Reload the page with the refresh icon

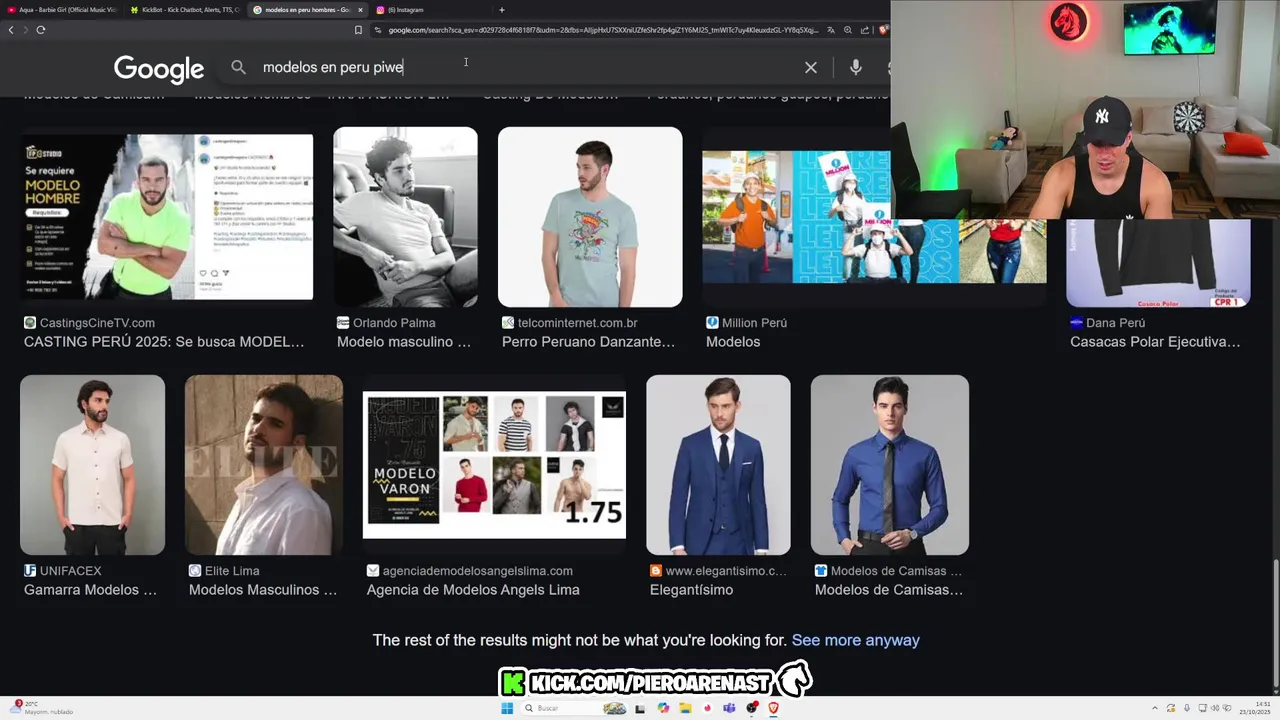click(40, 30)
